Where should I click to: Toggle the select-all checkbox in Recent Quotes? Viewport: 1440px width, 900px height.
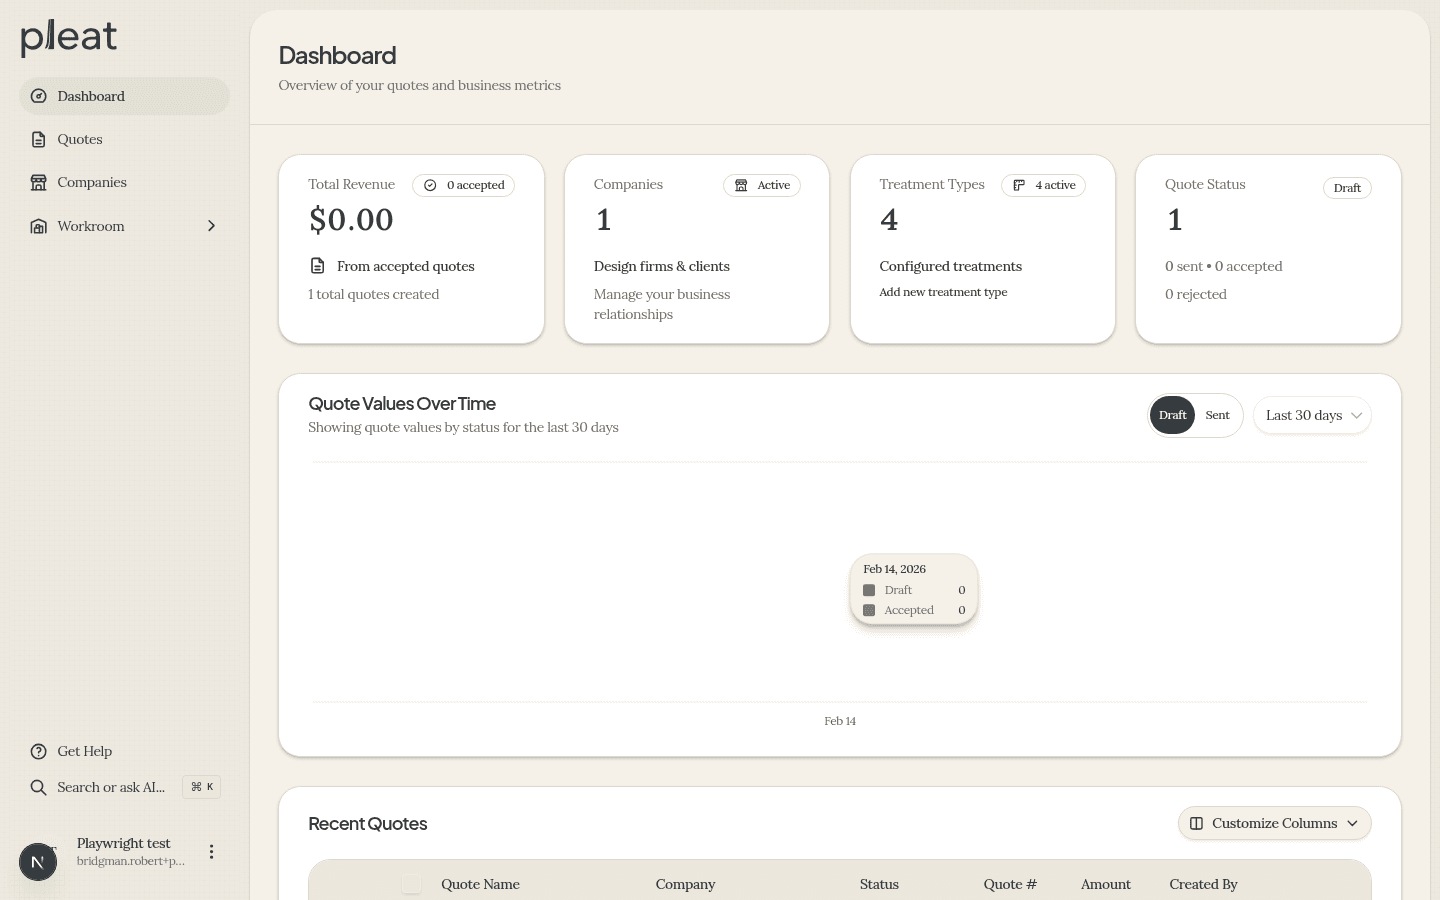click(x=411, y=884)
